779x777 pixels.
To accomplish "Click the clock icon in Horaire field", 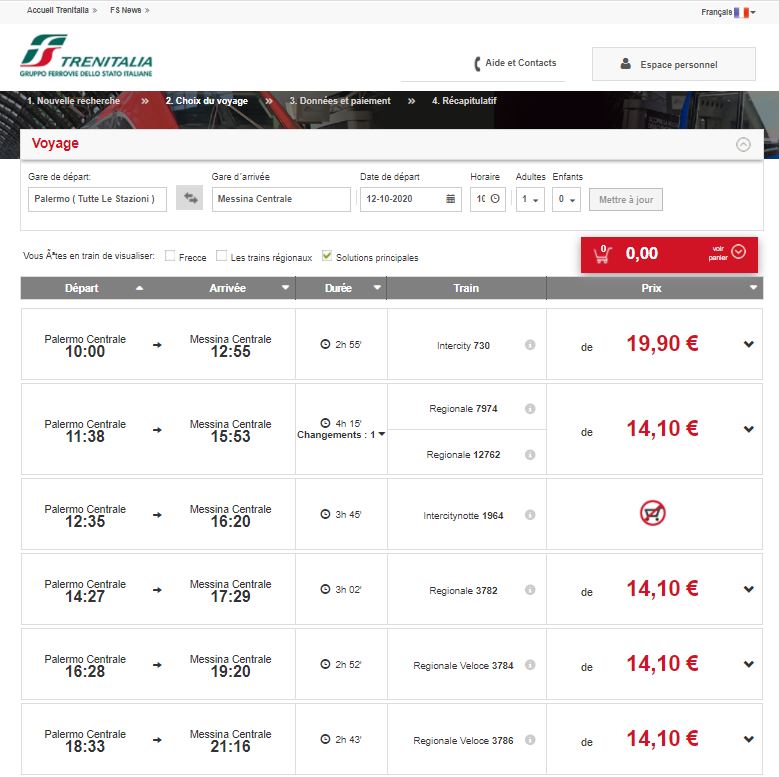I will pos(495,199).
